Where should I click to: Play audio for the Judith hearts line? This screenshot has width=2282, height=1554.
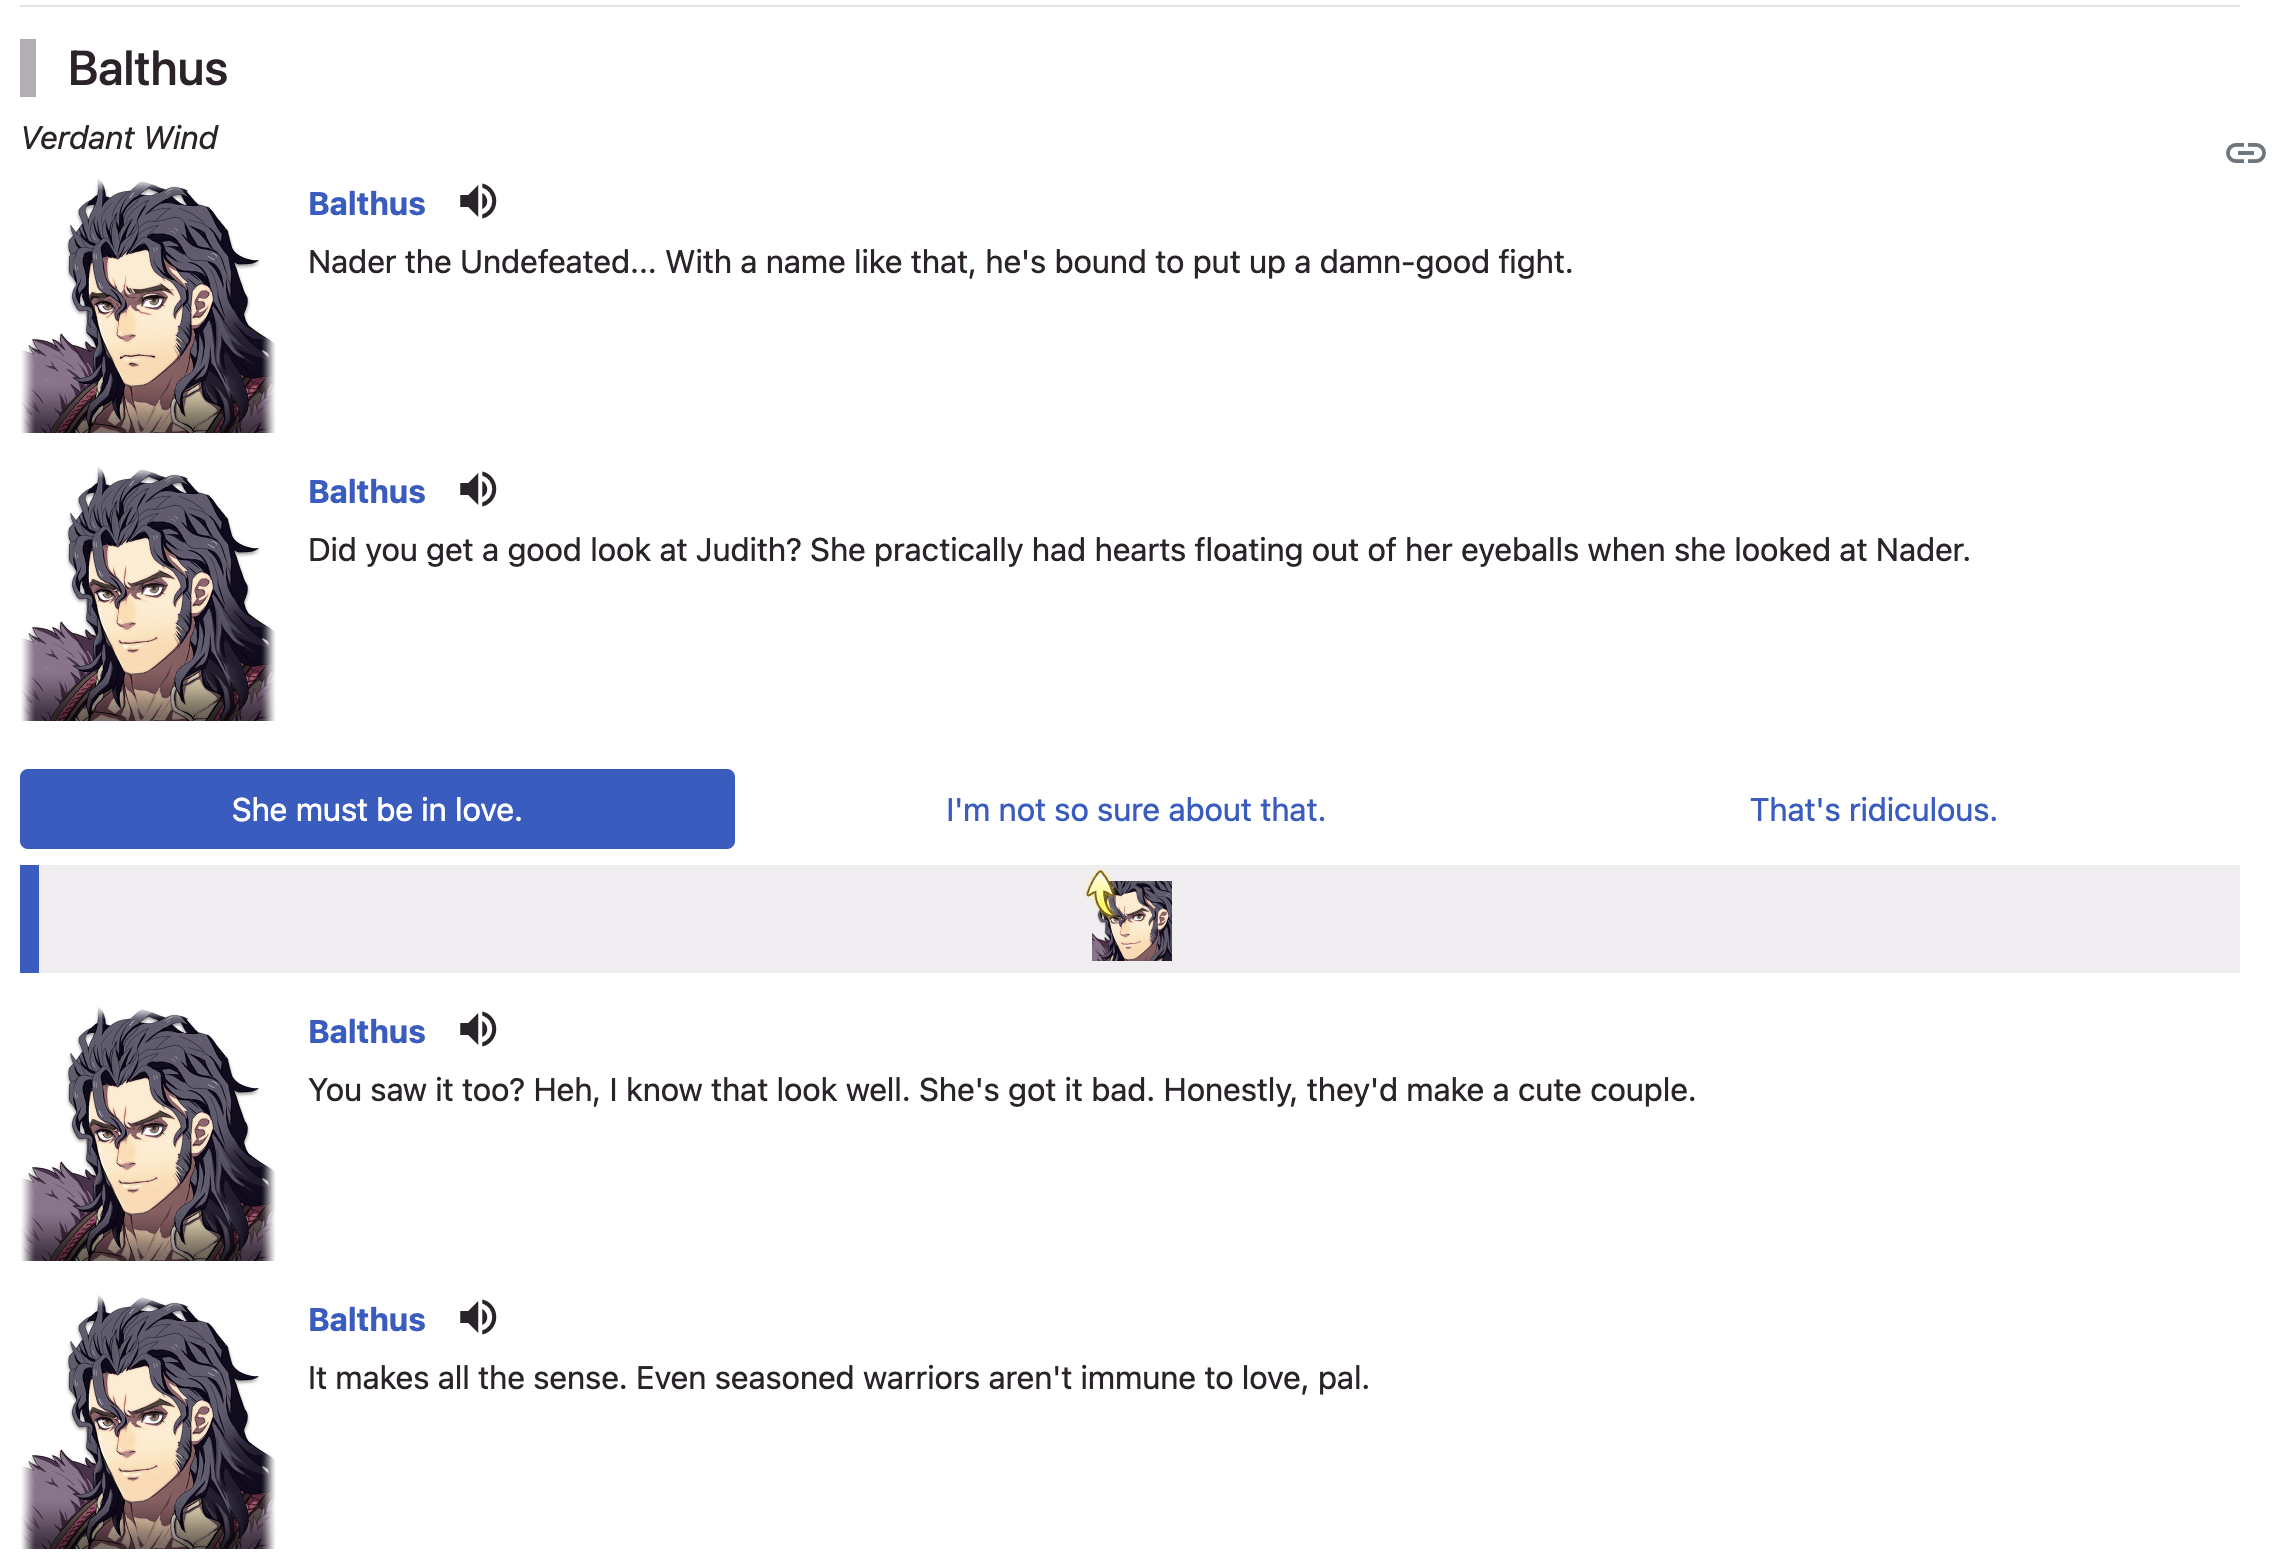tap(478, 490)
